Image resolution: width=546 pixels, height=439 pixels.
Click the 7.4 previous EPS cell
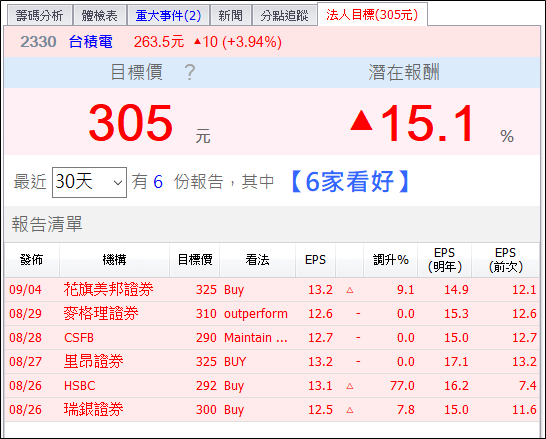click(528, 386)
